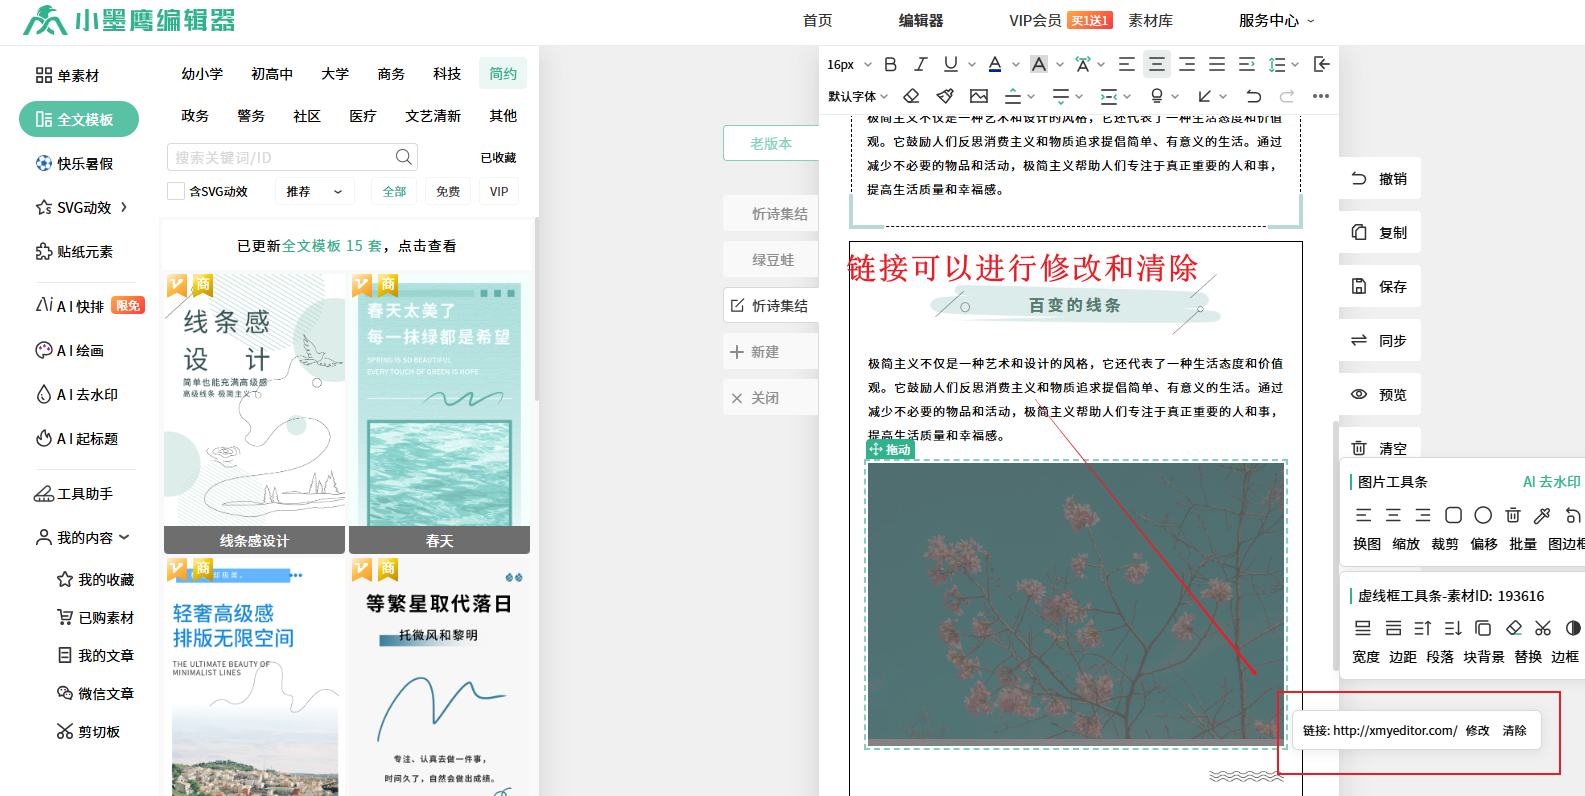Open the 默认字体 font family dropdown
This screenshot has width=1585, height=796.
[x=858, y=96]
